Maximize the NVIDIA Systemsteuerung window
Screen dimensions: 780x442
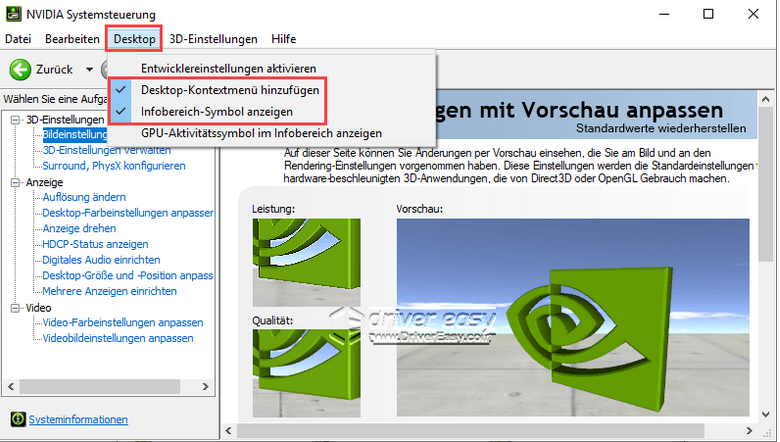[x=708, y=14]
